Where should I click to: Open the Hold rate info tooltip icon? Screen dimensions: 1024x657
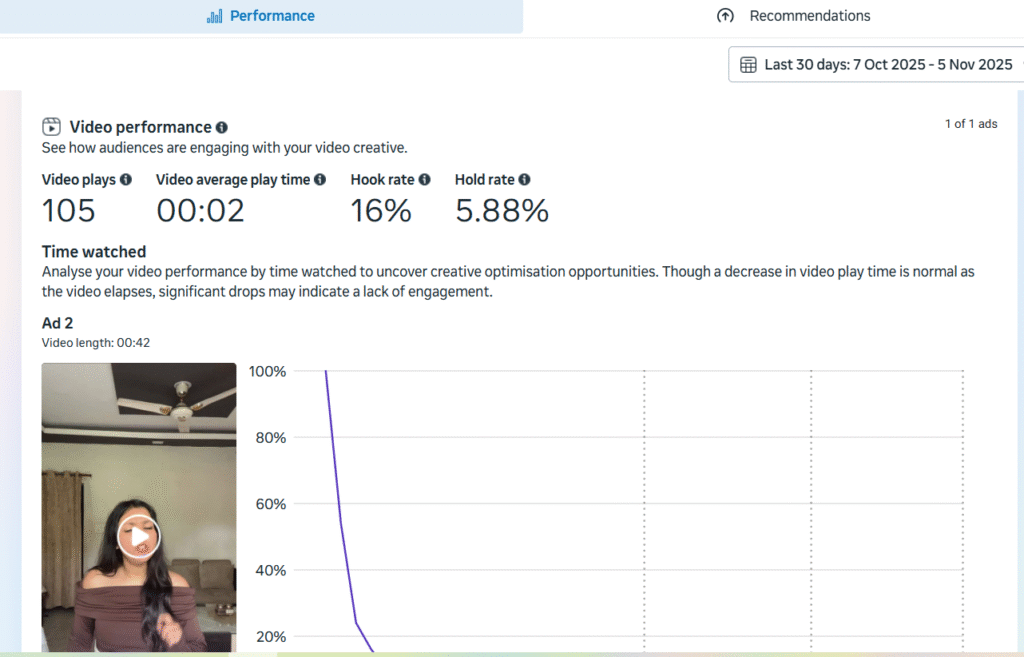click(x=524, y=180)
